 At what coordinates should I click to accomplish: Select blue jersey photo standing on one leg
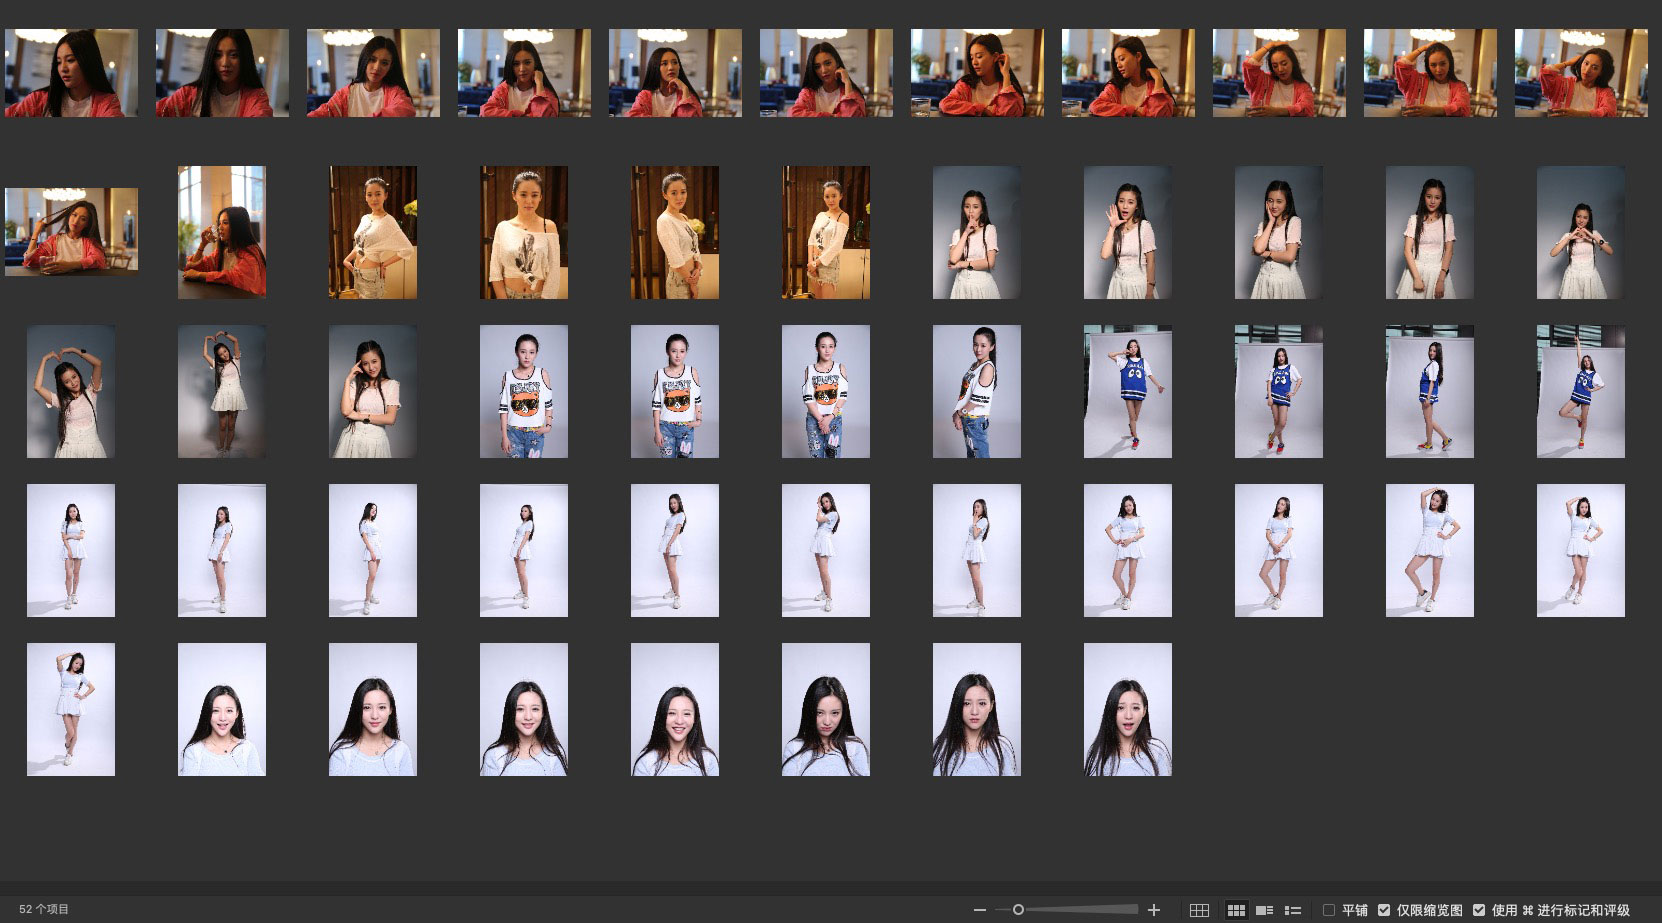[x=1580, y=391]
